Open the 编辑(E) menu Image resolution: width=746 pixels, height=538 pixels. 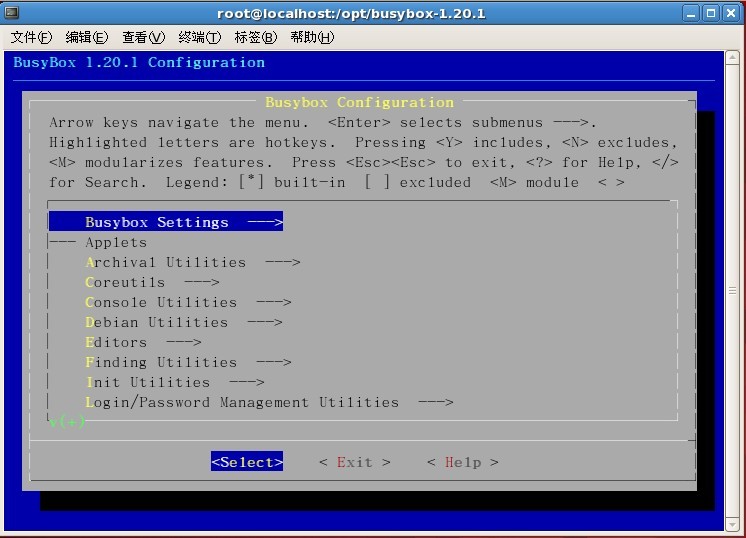(87, 37)
